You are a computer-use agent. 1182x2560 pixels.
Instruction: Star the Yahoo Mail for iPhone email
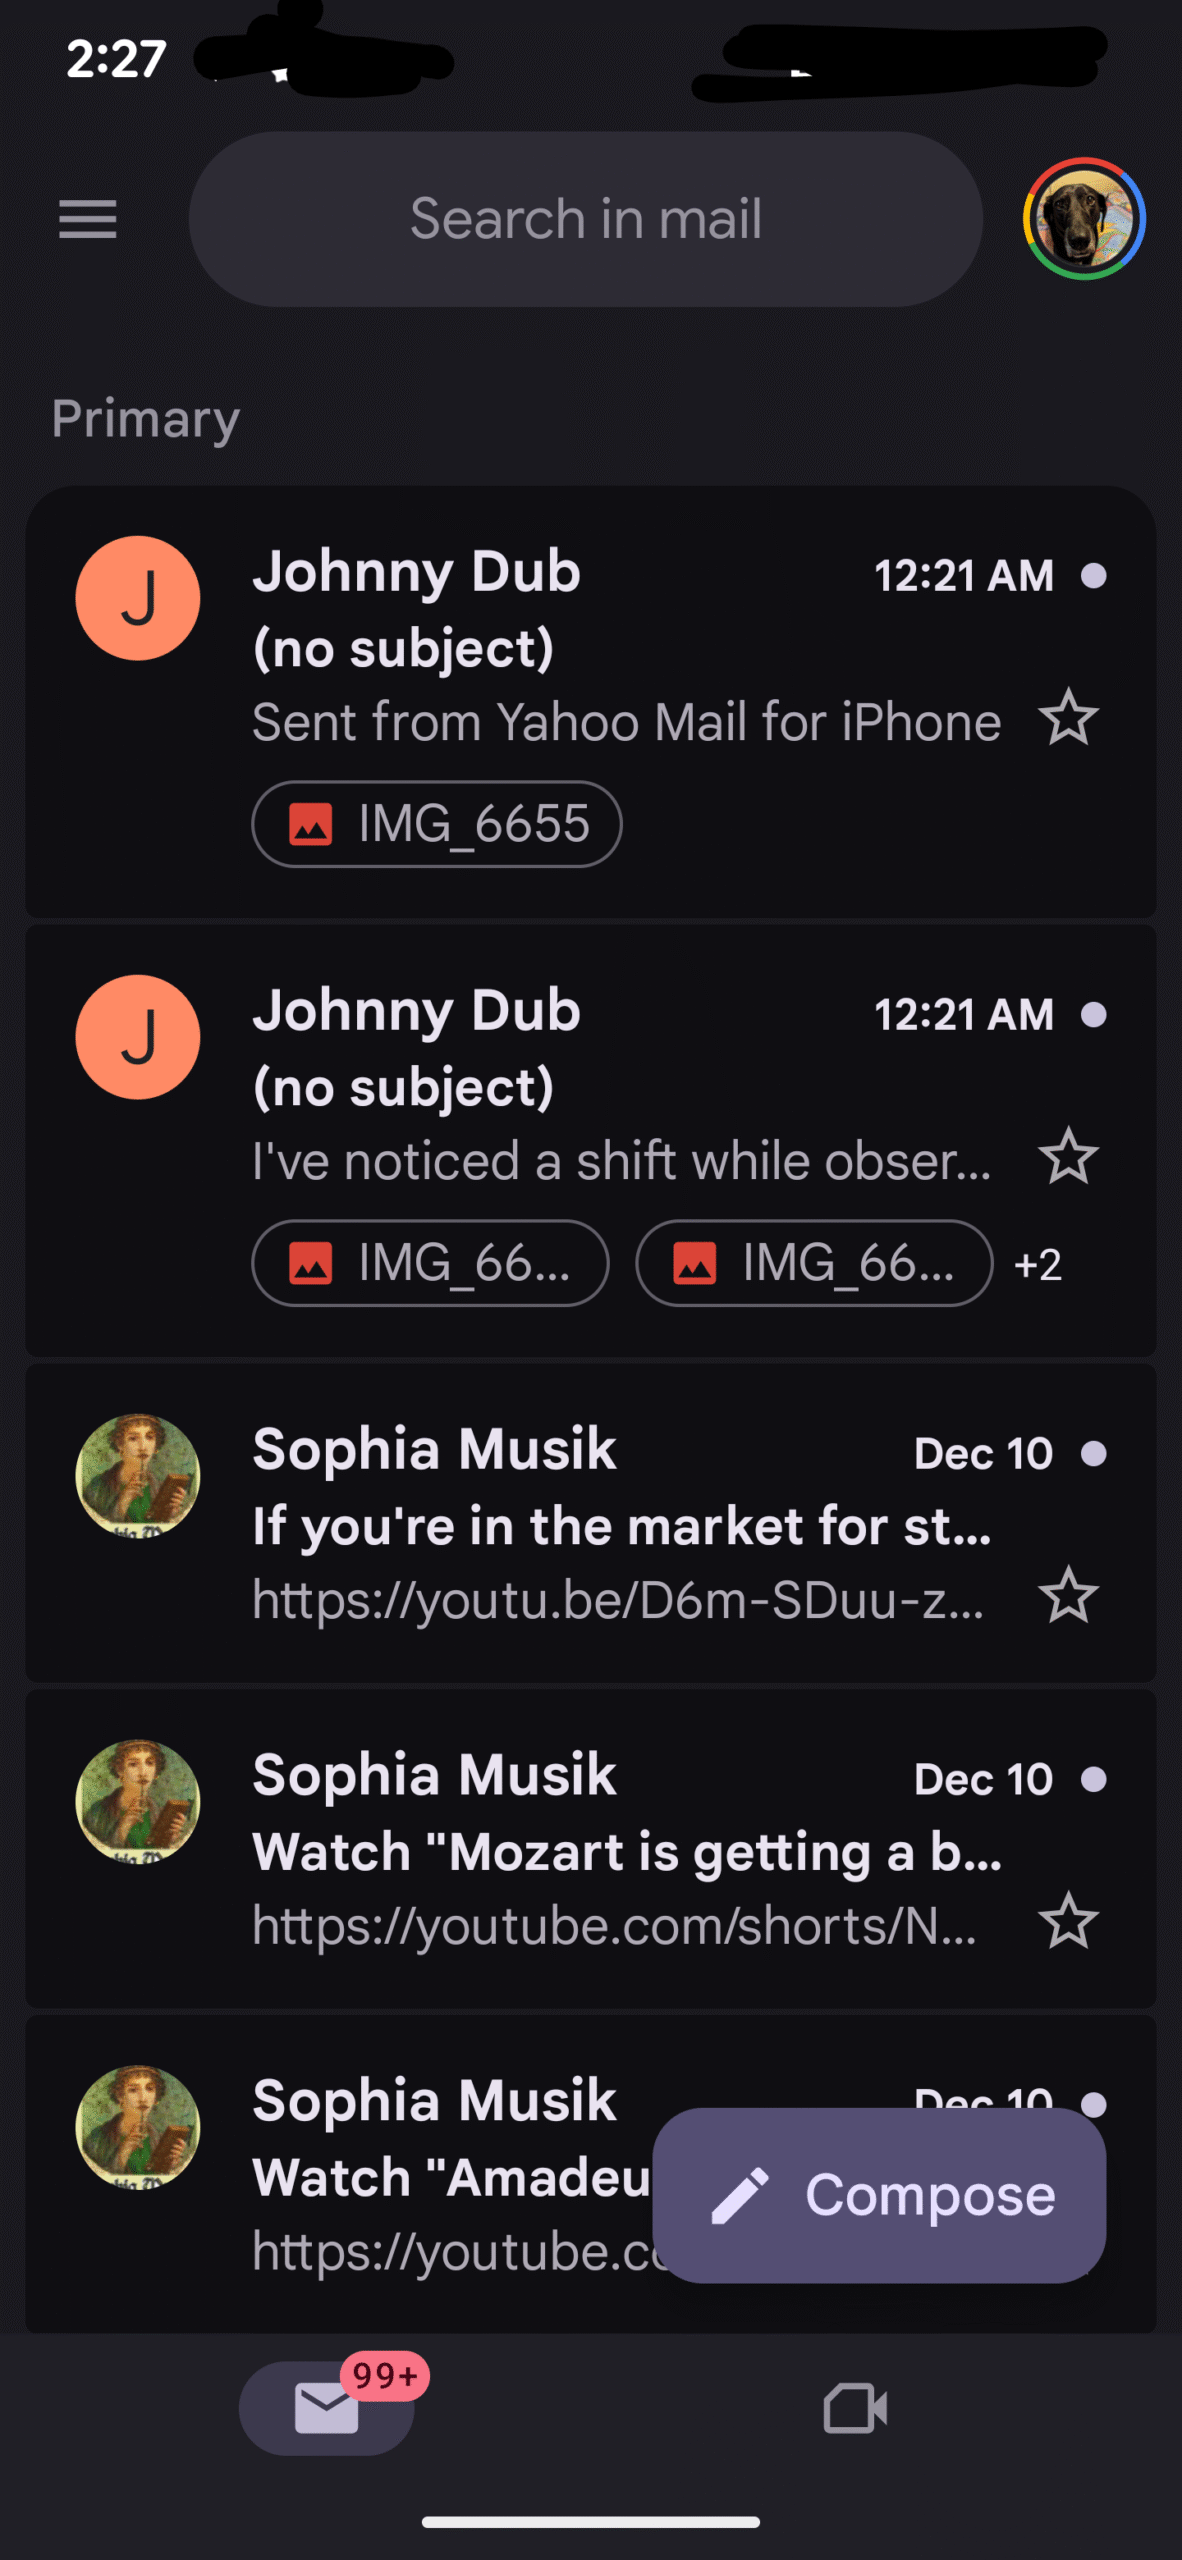1068,718
